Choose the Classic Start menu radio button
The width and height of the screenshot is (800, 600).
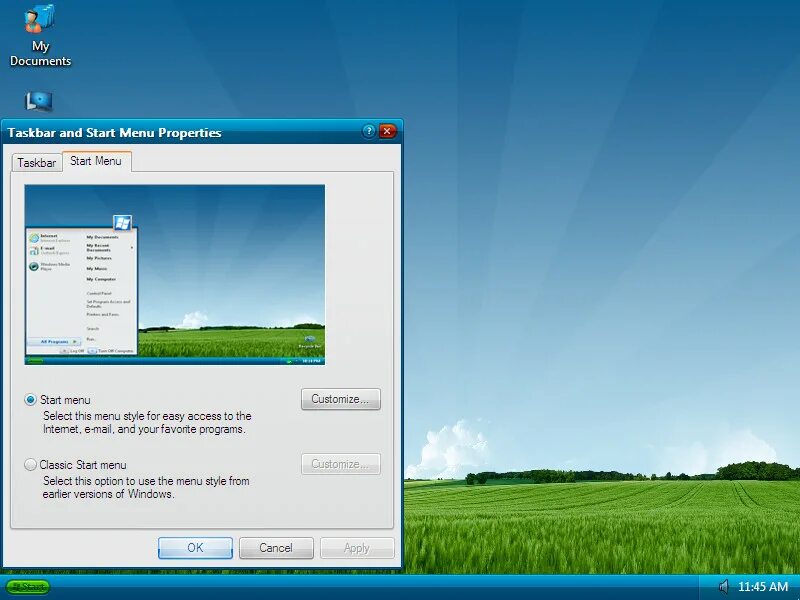pos(31,465)
